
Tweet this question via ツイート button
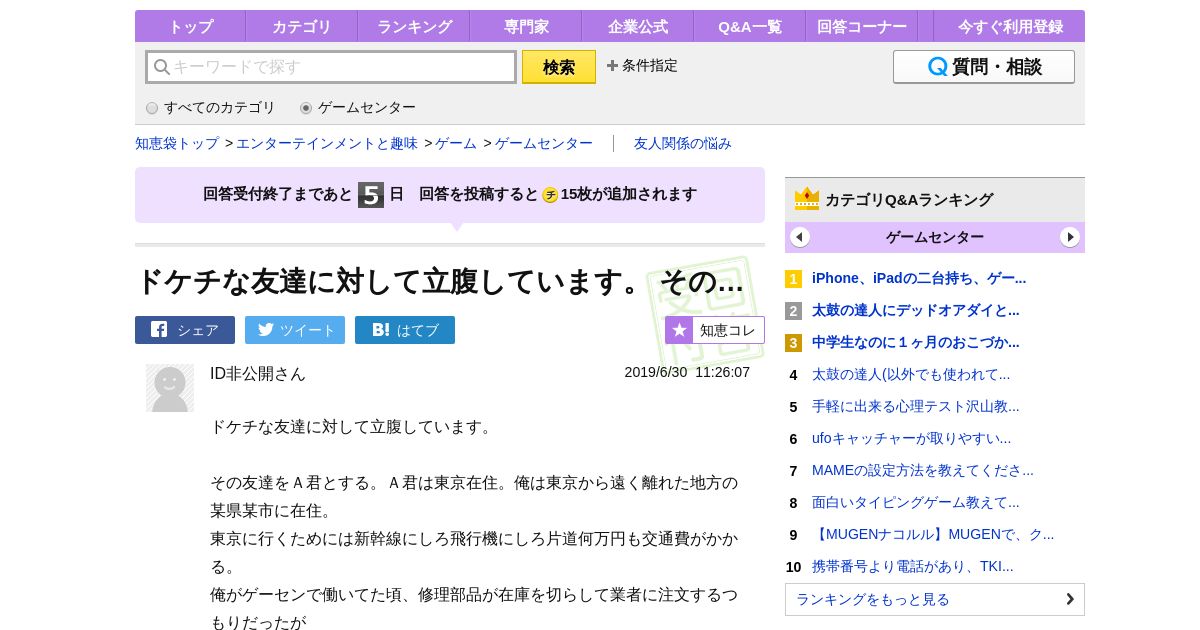click(x=295, y=330)
